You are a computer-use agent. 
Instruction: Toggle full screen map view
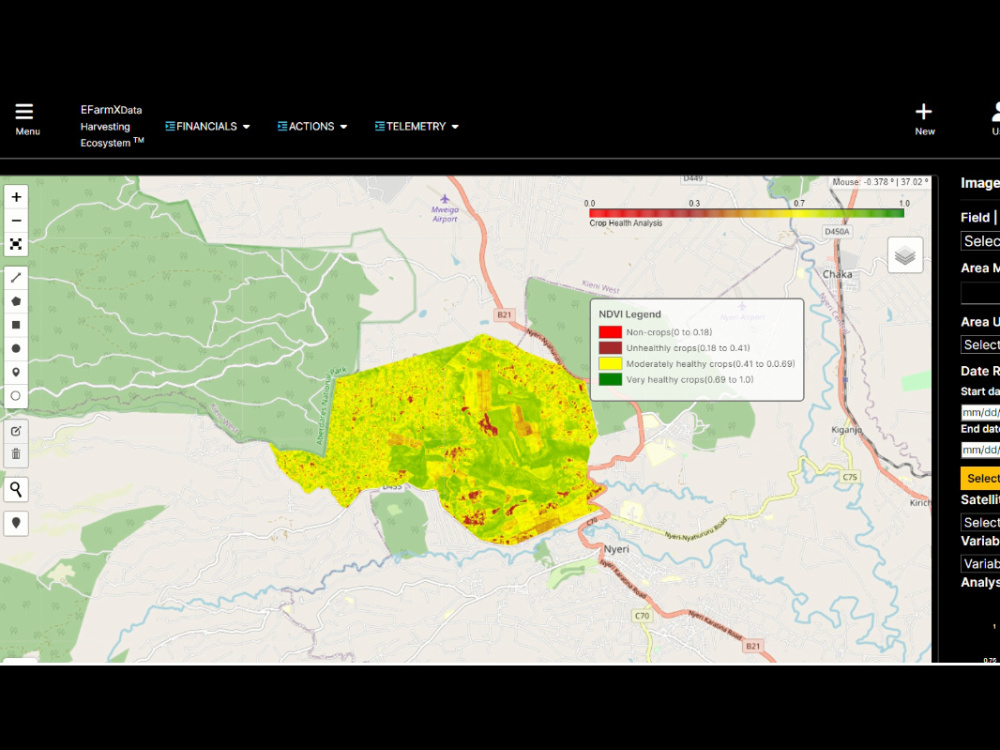tap(16, 244)
